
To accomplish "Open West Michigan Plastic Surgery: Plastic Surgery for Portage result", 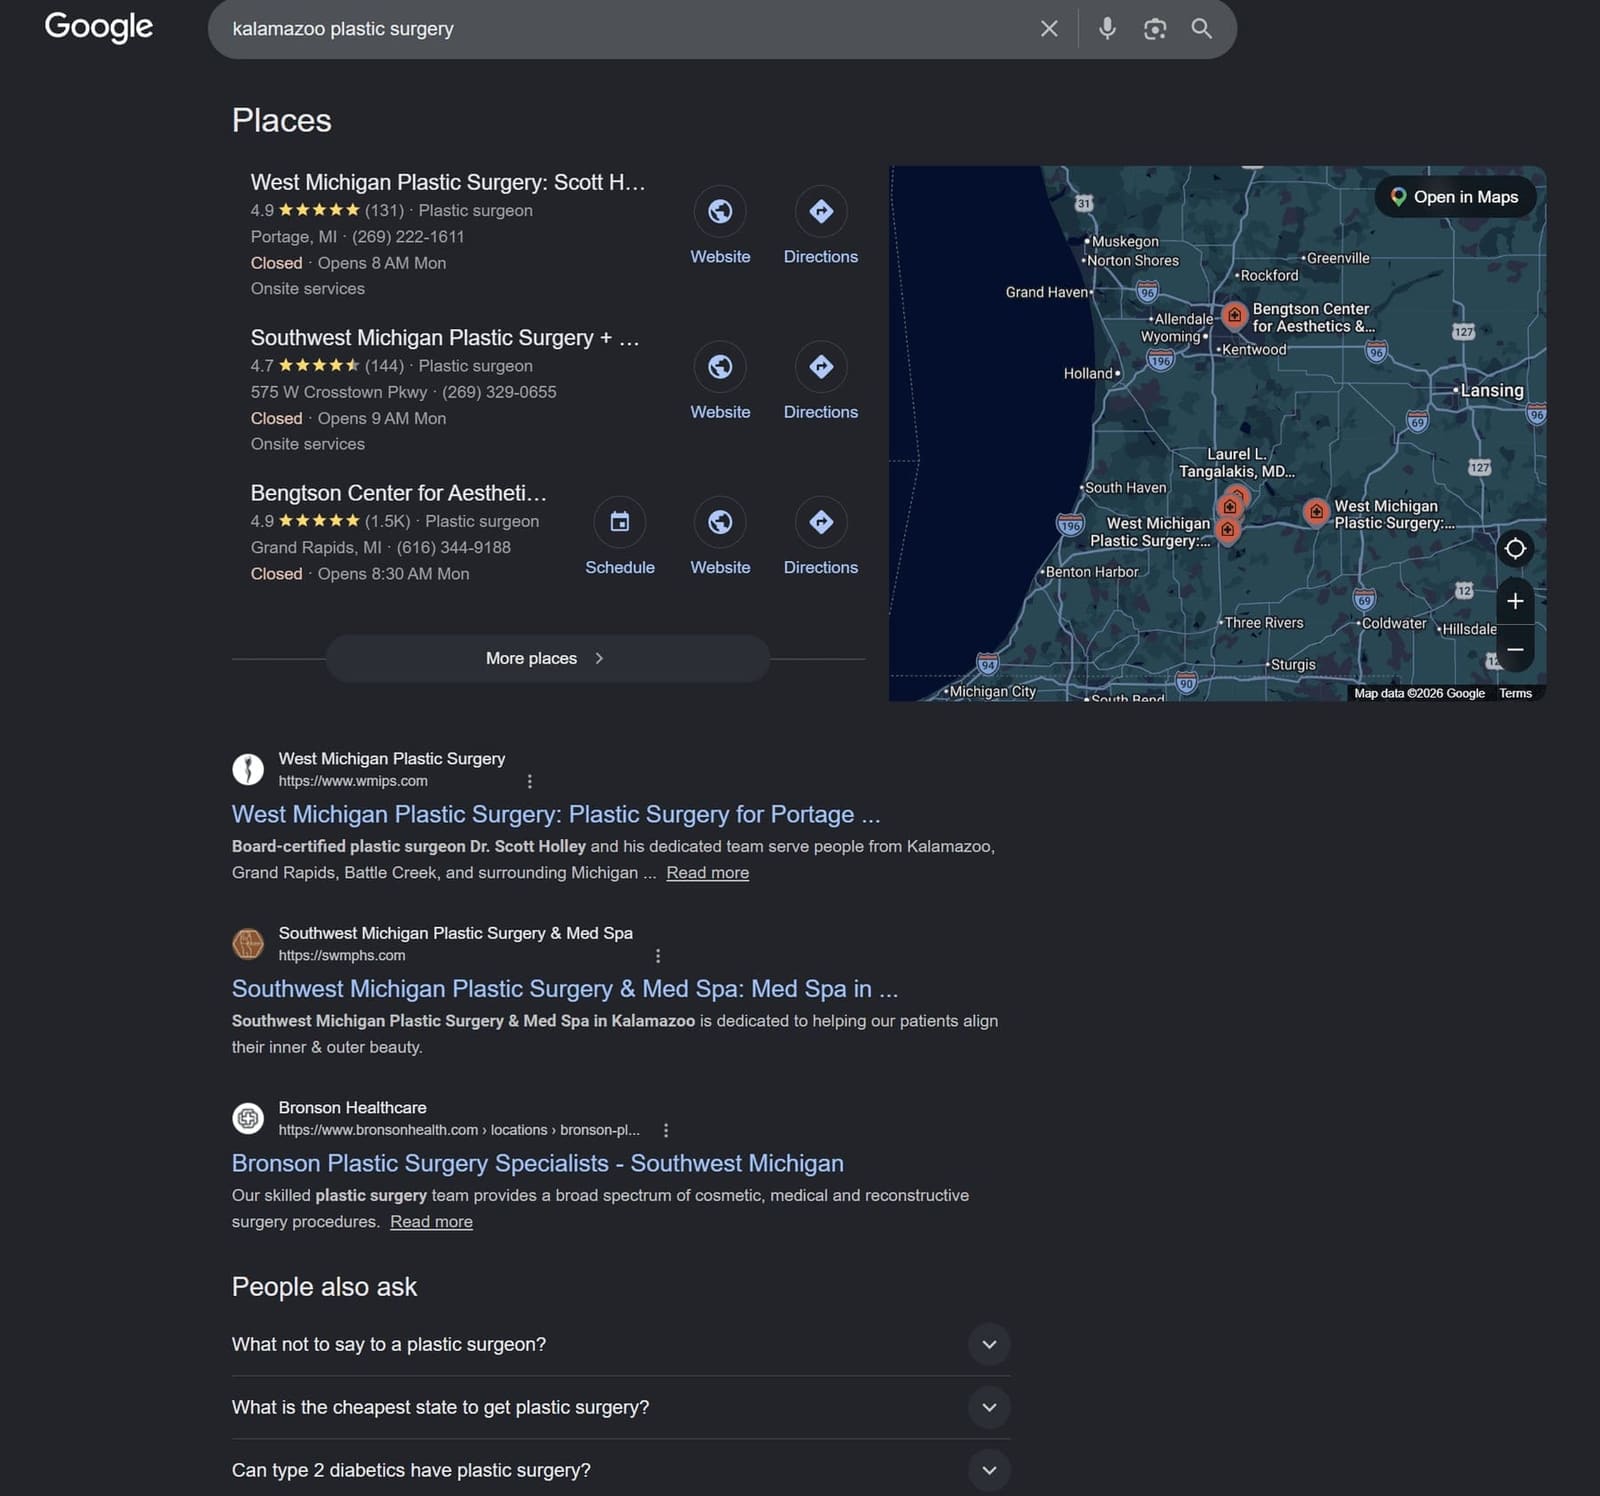I will click(x=556, y=814).
